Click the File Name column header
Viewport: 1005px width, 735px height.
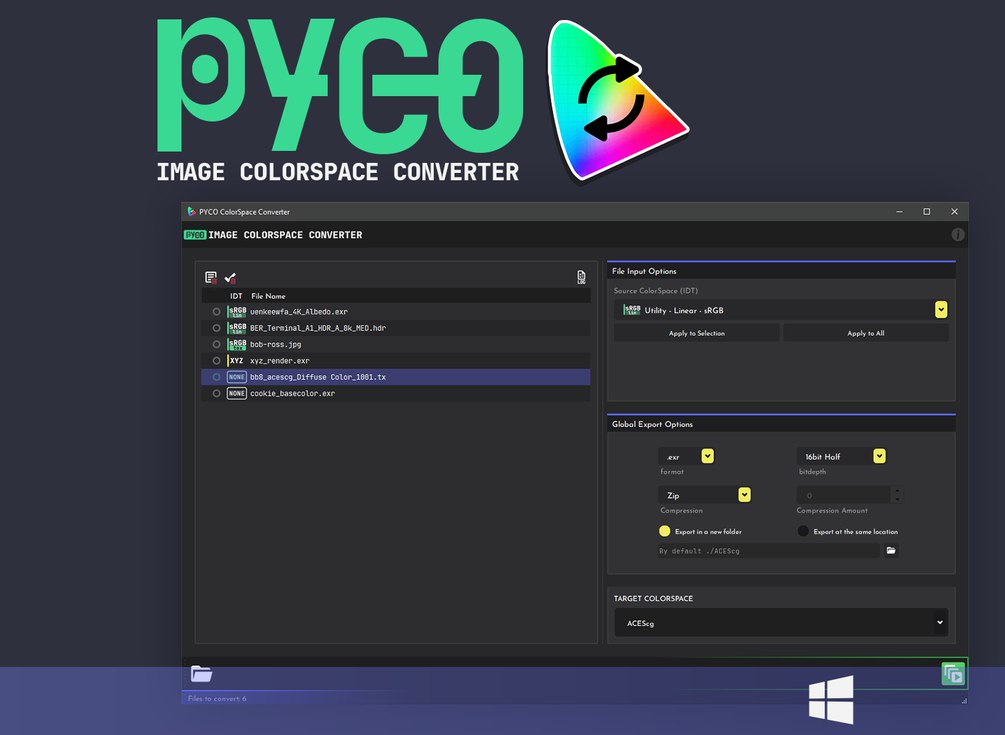268,296
